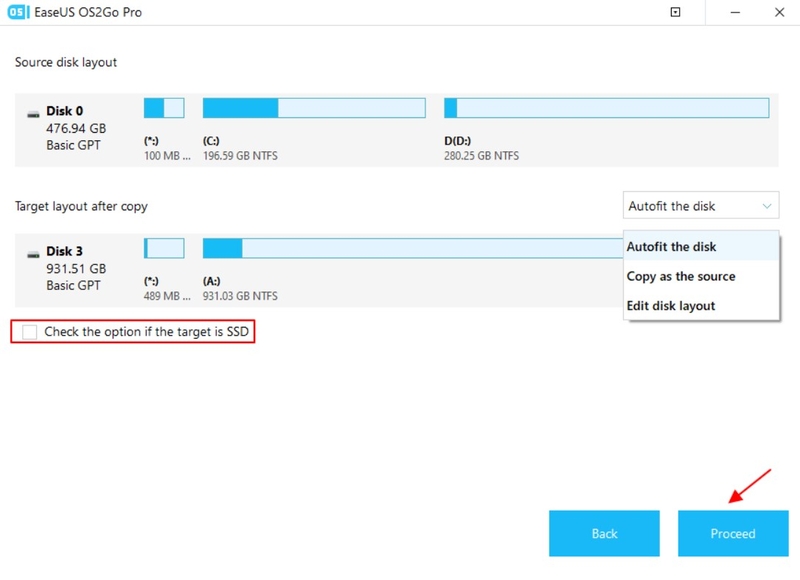Click the title bar dropdown menu icon
The height and width of the screenshot is (580, 800).
675,12
